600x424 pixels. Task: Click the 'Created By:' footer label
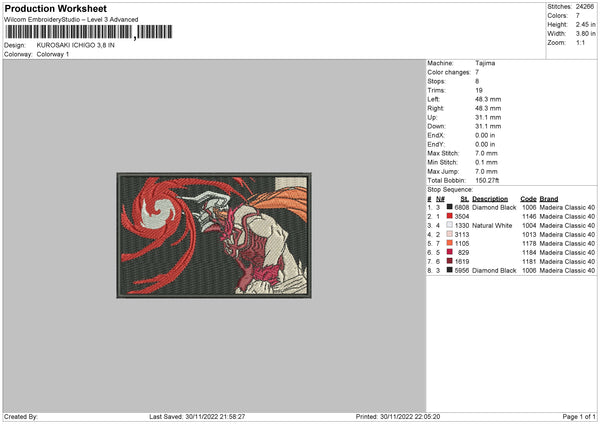pos(21,416)
